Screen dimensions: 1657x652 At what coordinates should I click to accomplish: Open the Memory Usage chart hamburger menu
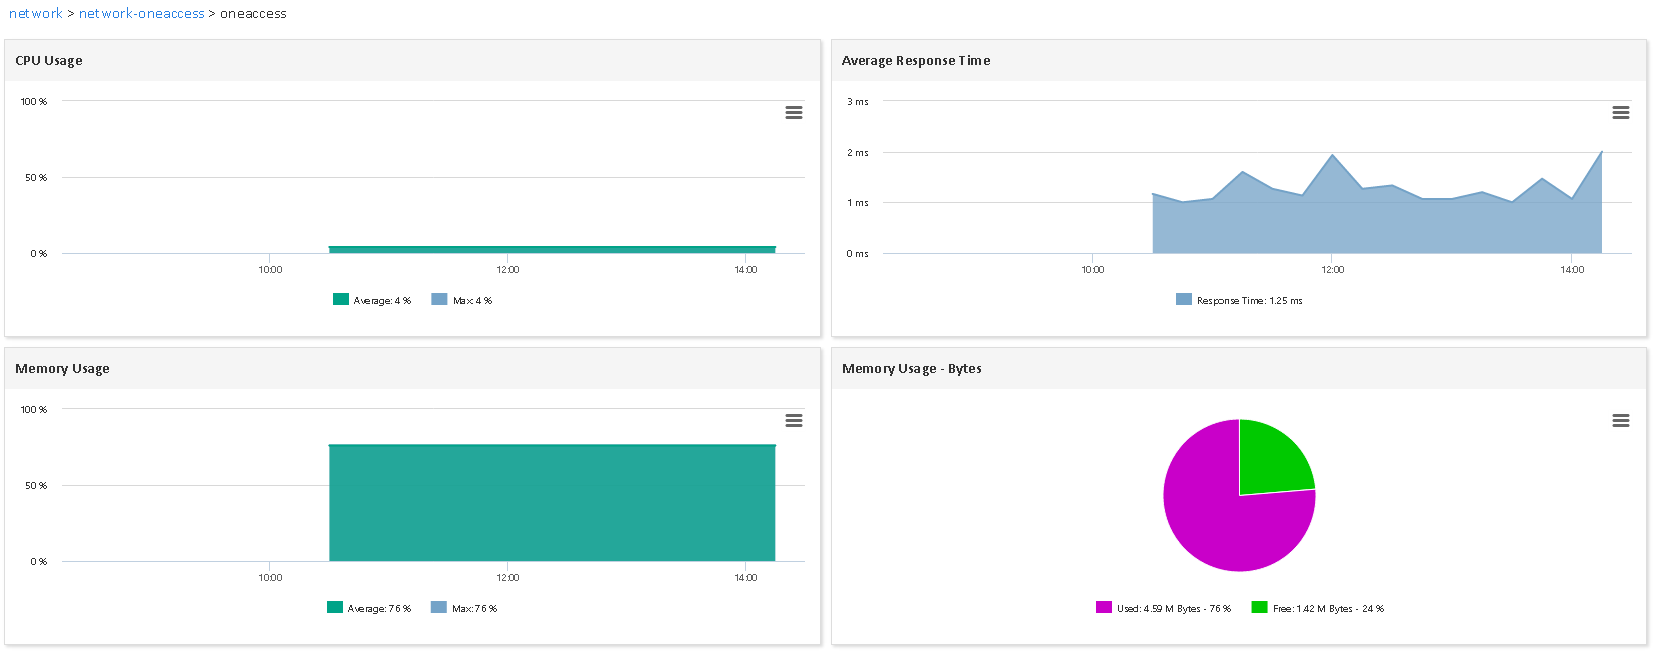pos(794,421)
